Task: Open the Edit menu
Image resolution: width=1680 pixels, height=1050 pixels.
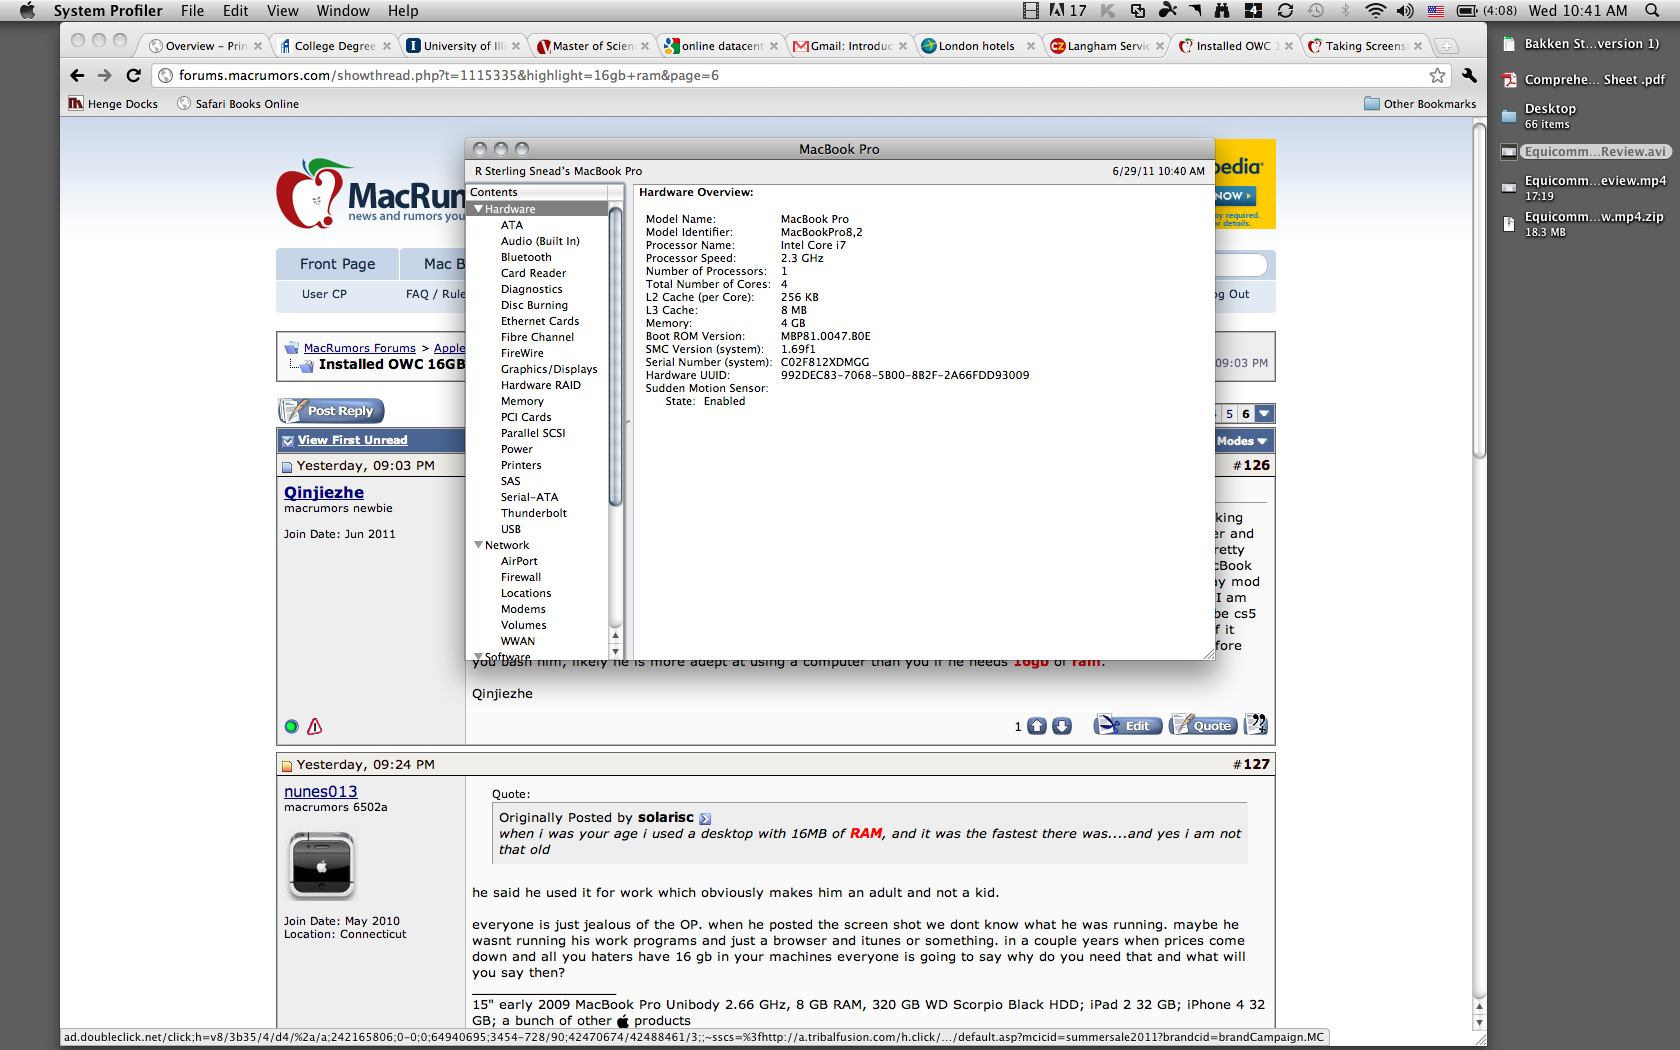Action: (x=236, y=11)
